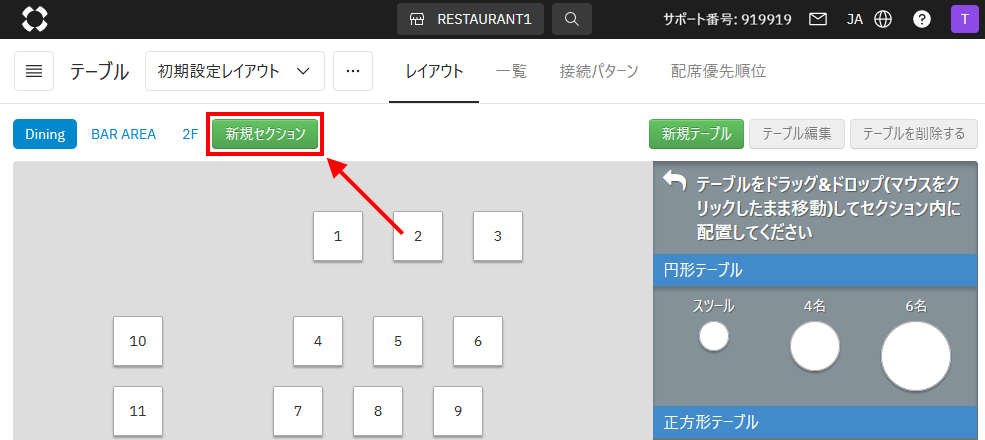
Task: Open the search magnifier in header
Action: 571,19
